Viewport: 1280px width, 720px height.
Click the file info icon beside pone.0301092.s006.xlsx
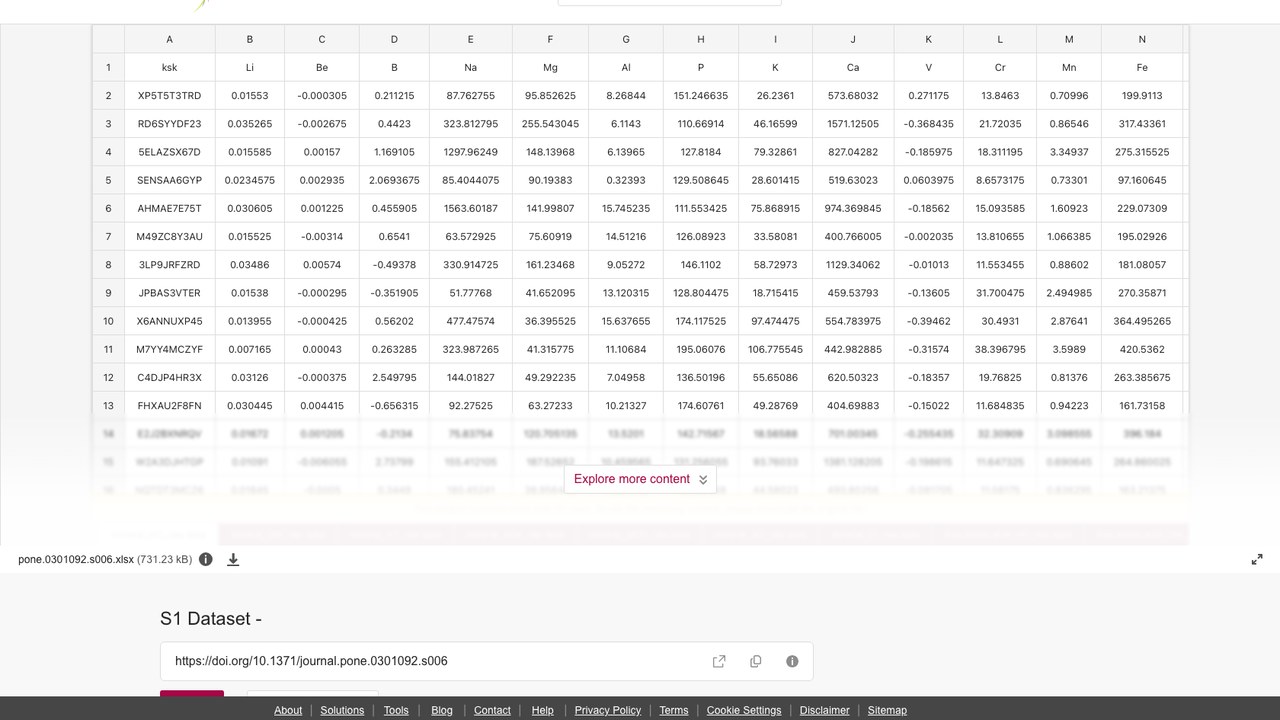(x=206, y=560)
